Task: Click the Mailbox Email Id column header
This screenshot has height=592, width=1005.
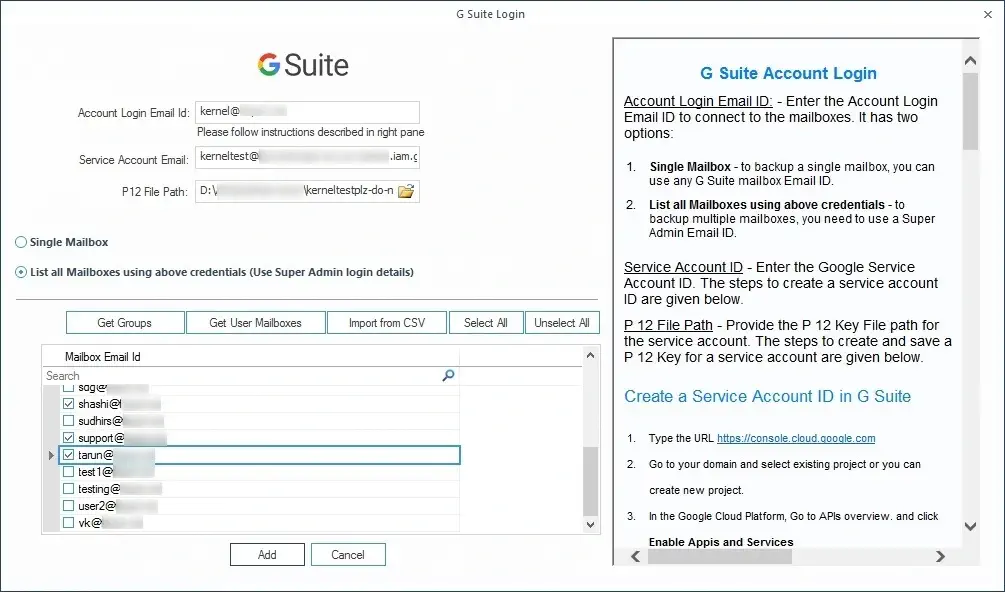Action: click(x=251, y=357)
